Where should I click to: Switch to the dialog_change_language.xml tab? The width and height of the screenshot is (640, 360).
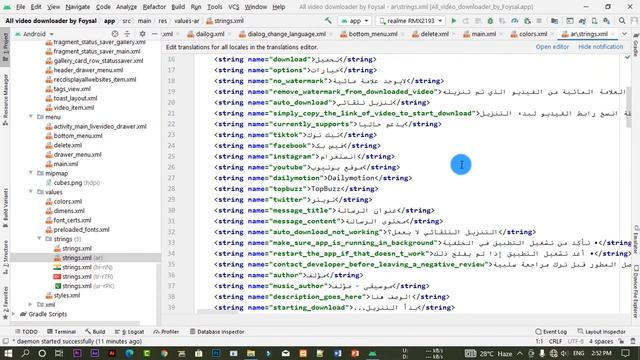click(282, 34)
